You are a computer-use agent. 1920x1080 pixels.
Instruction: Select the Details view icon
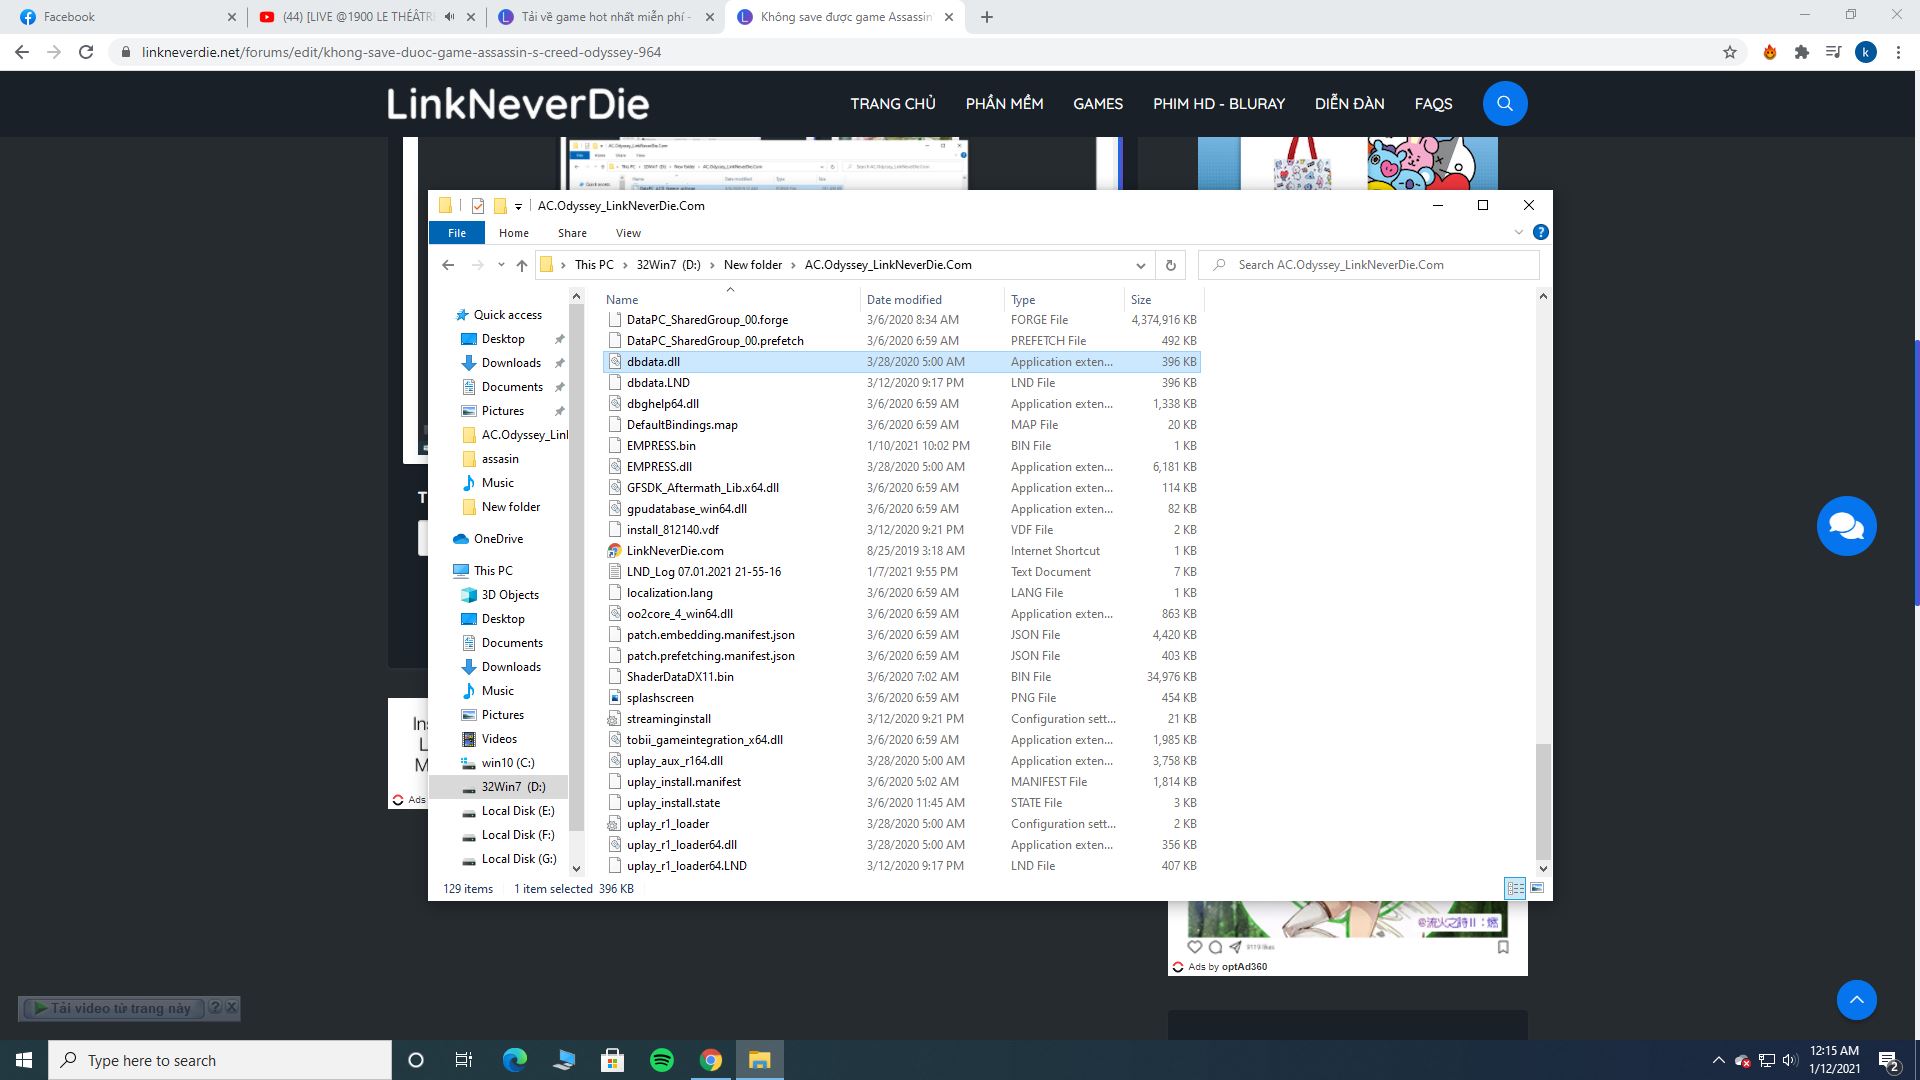pos(1515,887)
